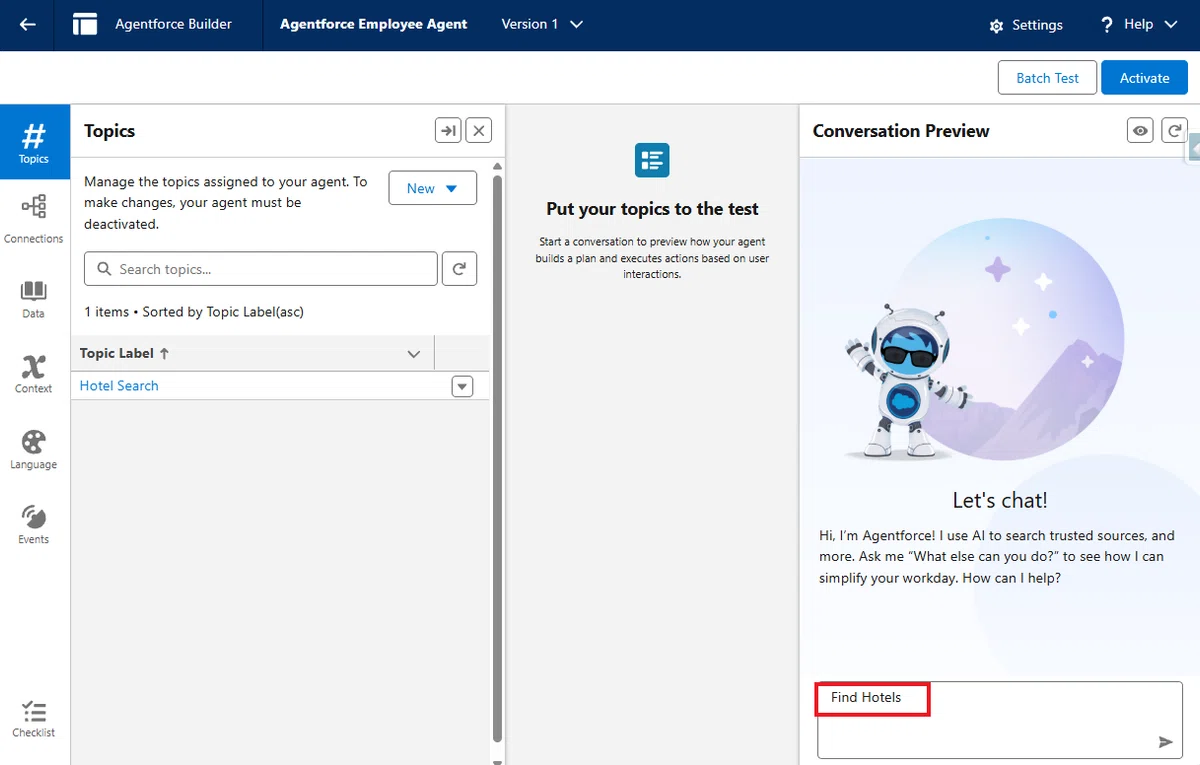Image resolution: width=1200 pixels, height=765 pixels.
Task: Click the plan canvas list icon
Action: (652, 160)
